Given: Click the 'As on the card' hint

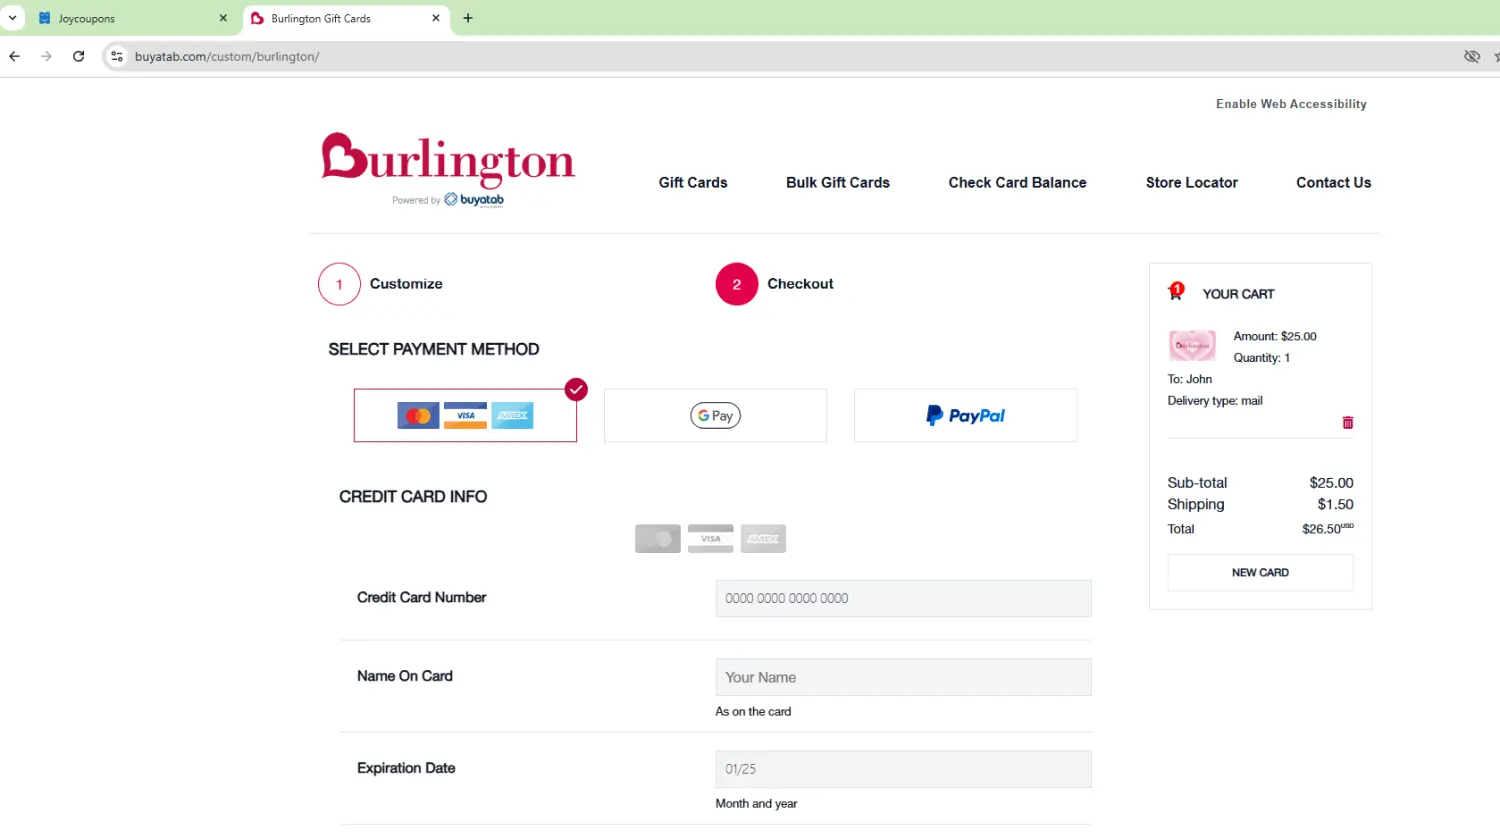Looking at the screenshot, I should pos(753,712).
